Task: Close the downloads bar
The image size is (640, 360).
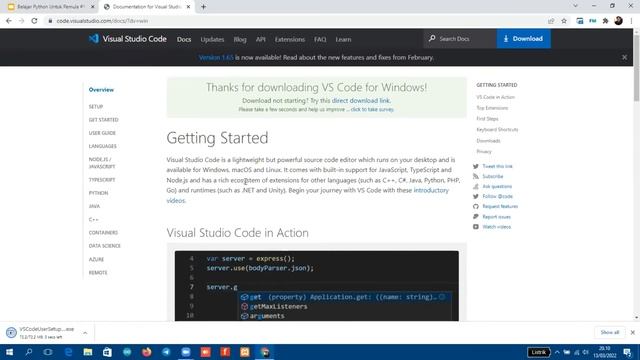Action: [633, 332]
